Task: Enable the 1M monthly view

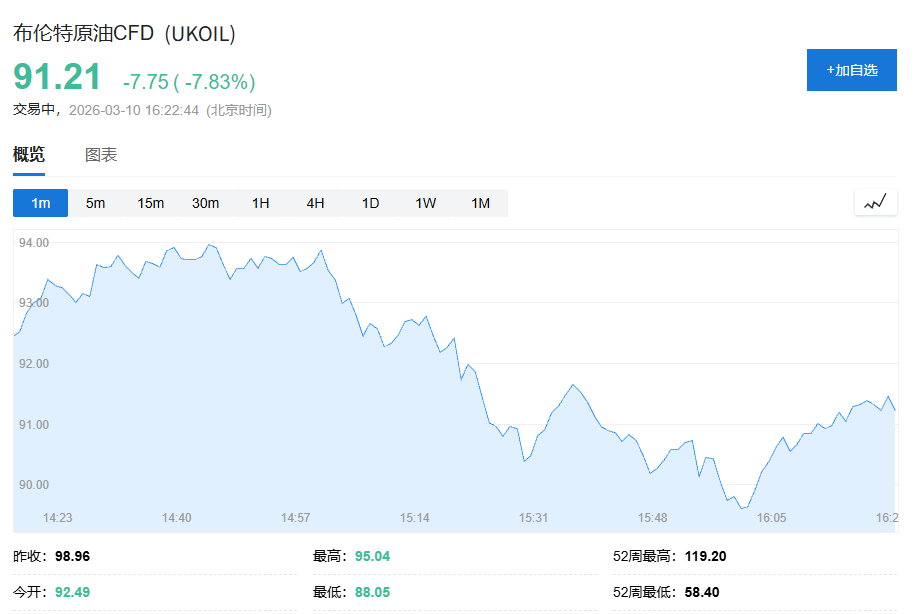Action: pyautogui.click(x=479, y=202)
